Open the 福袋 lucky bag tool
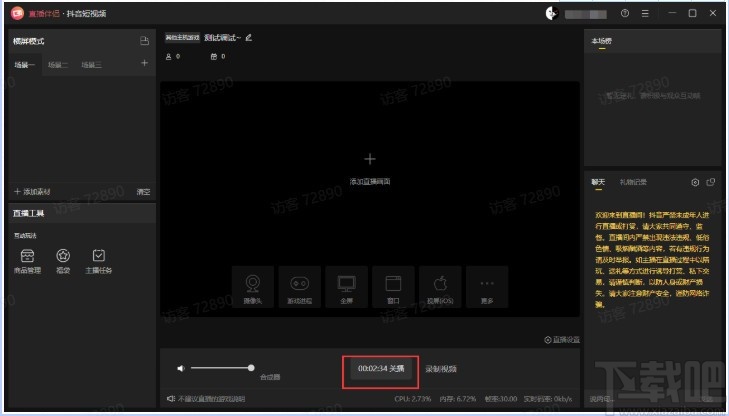The image size is (729, 416). click(63, 261)
